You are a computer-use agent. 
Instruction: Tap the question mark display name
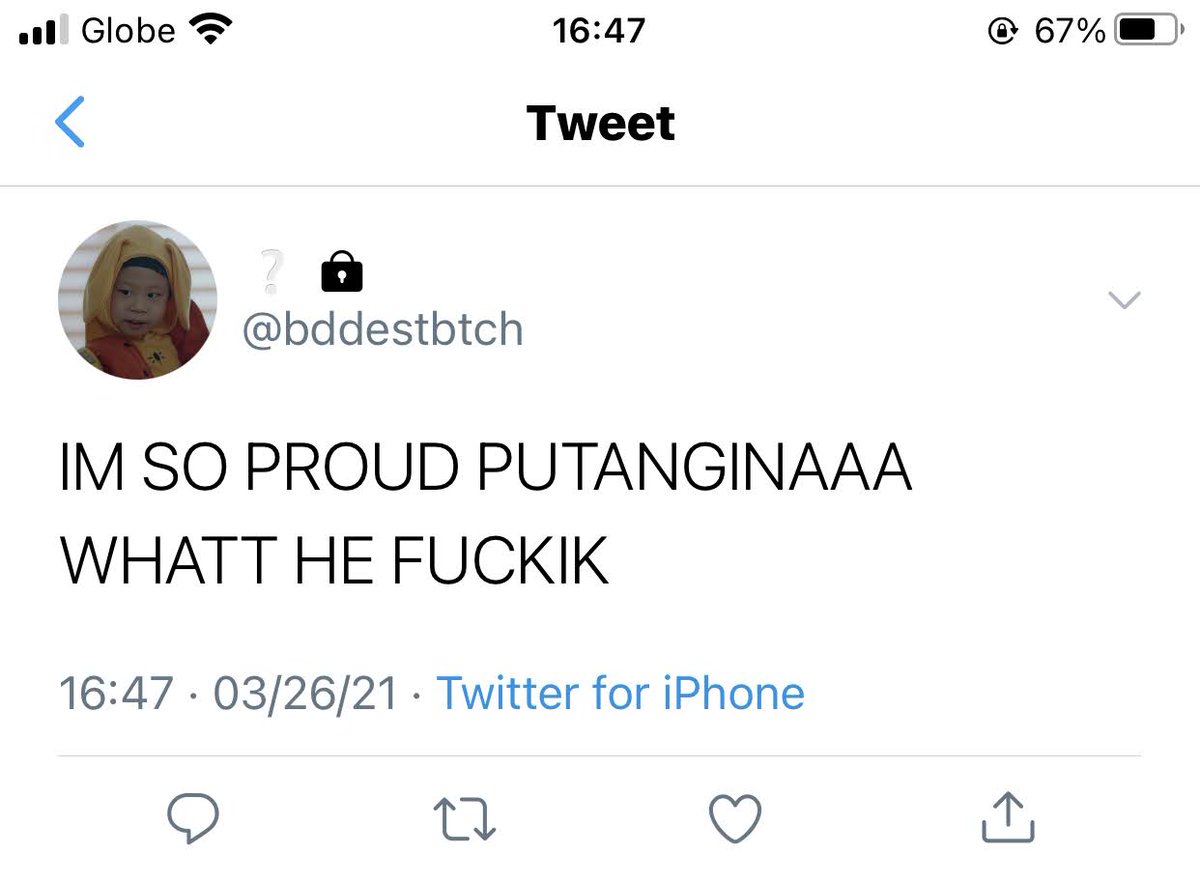coord(270,270)
